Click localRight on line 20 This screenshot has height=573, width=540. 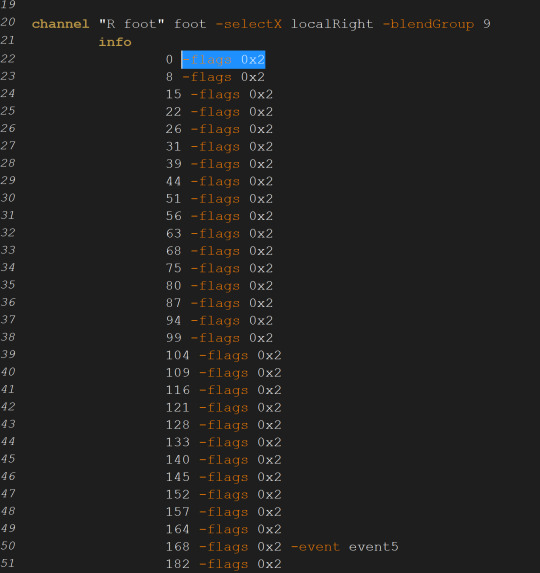coord(332,24)
